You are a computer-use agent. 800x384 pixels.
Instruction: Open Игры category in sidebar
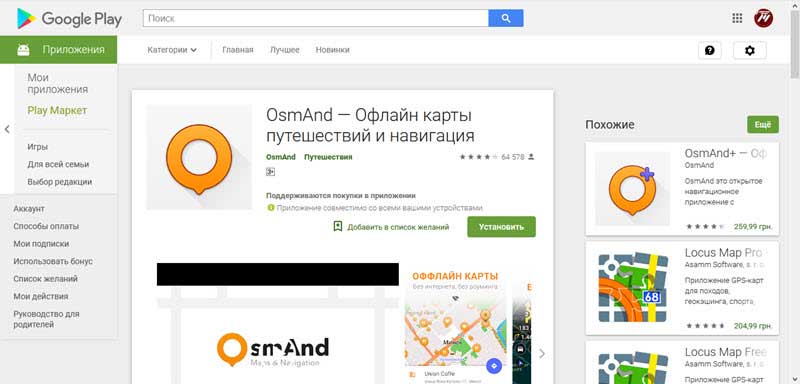[x=38, y=147]
